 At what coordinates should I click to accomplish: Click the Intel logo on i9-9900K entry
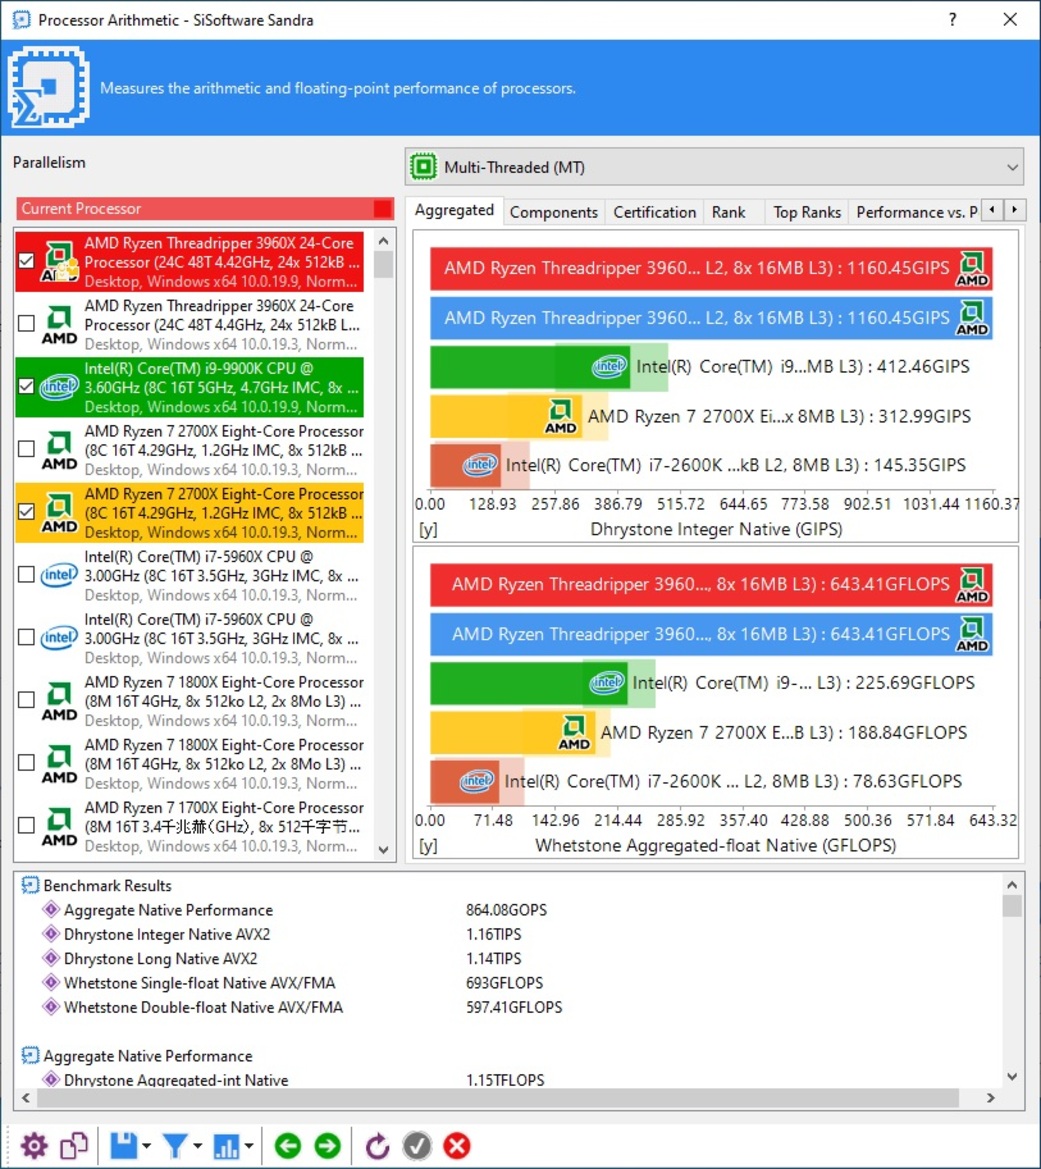[x=59, y=386]
